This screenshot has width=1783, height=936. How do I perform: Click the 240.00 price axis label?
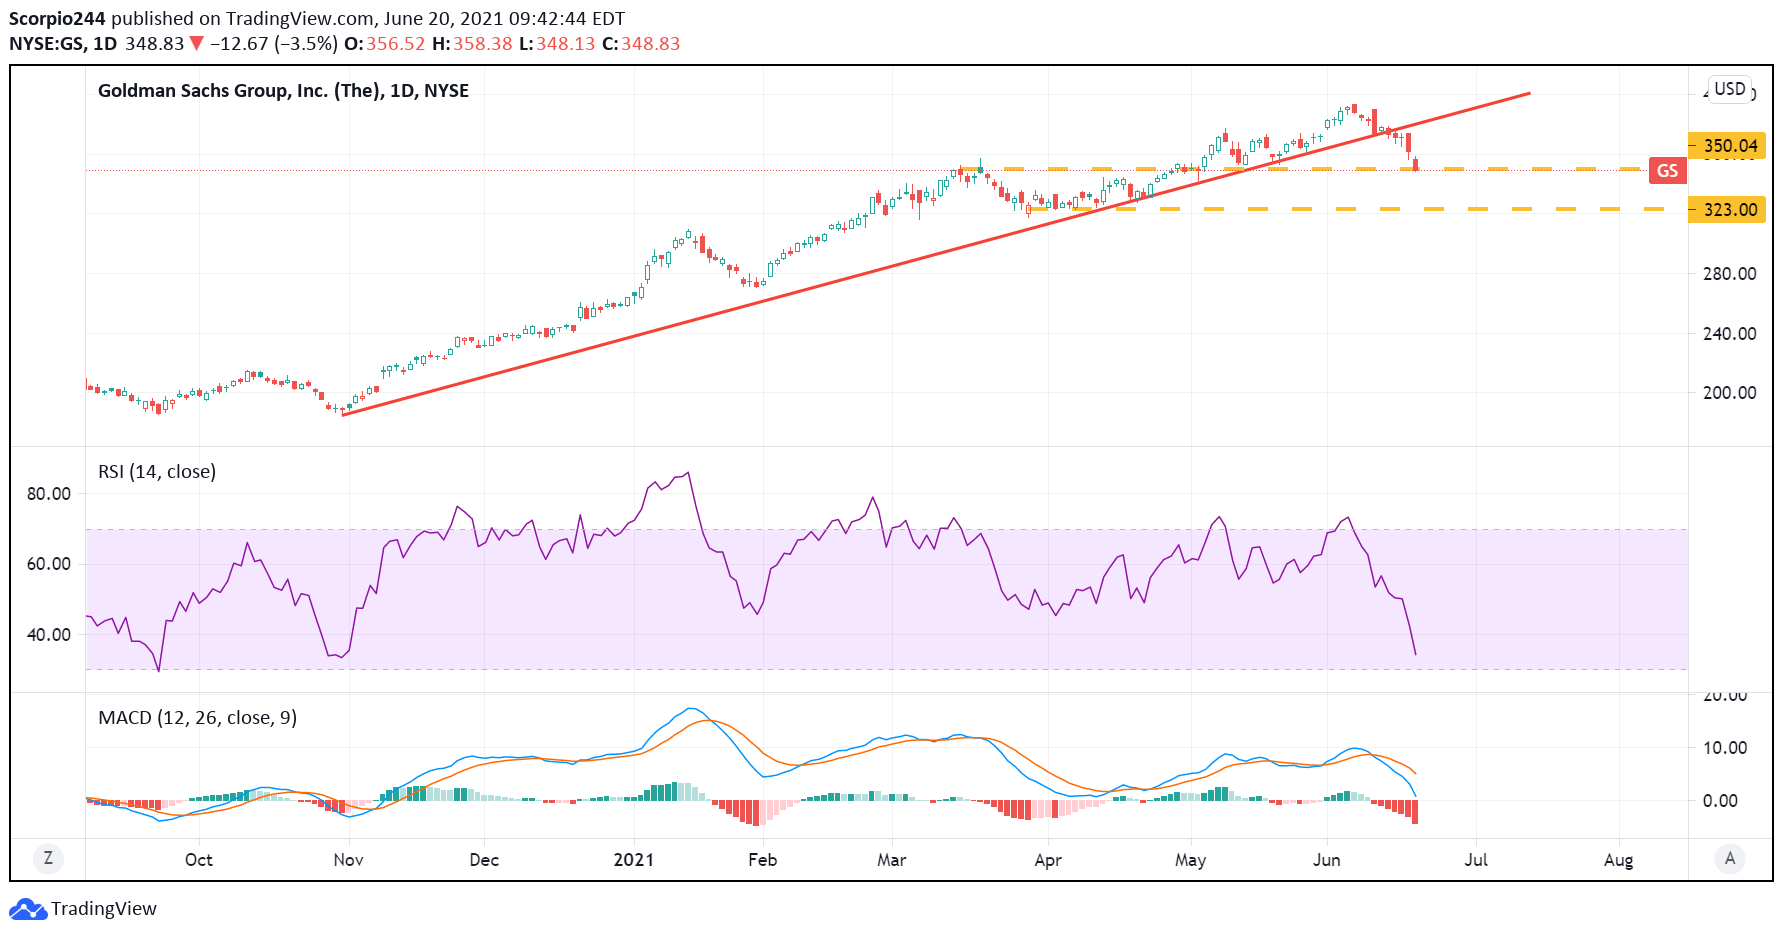tap(1730, 334)
